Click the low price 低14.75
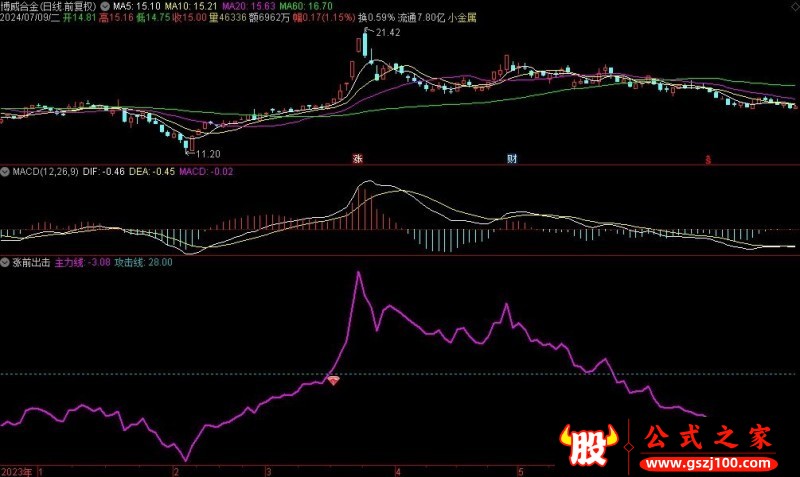Viewport: 800px width, 477px height. pyautogui.click(x=153, y=18)
